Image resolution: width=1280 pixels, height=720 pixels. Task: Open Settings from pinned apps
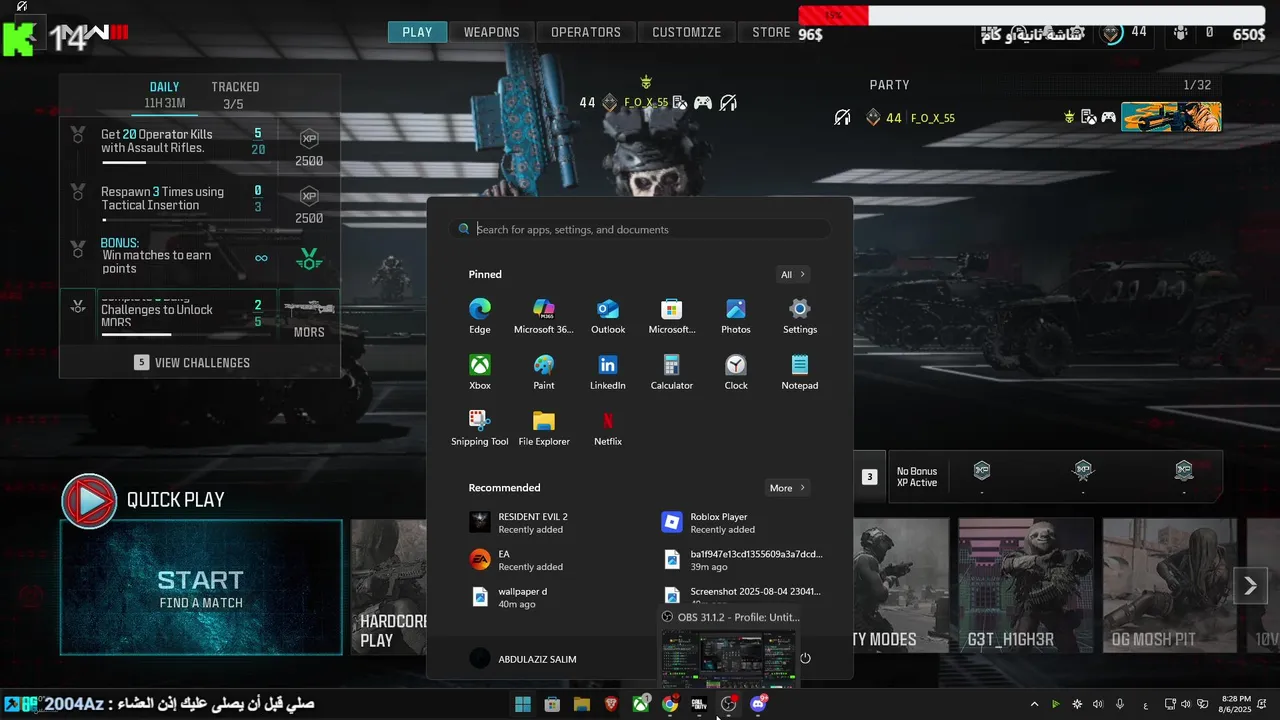click(x=800, y=316)
